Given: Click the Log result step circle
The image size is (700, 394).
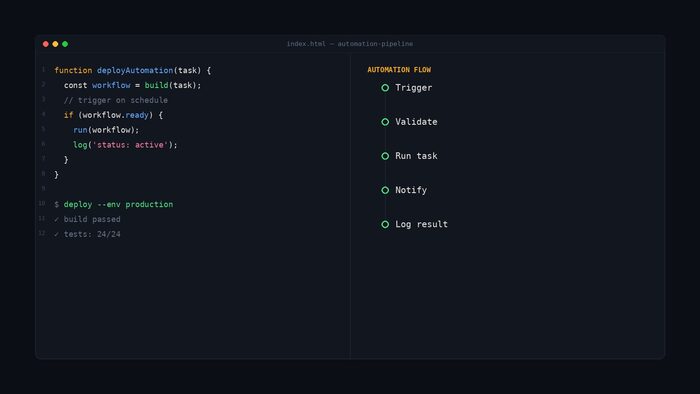Looking at the screenshot, I should (x=385, y=224).
